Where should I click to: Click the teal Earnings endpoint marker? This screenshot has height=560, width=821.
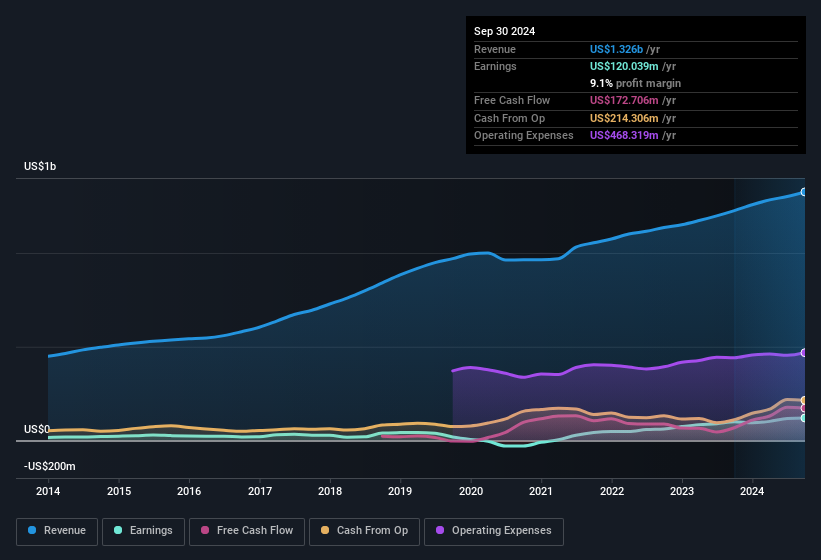[804, 418]
